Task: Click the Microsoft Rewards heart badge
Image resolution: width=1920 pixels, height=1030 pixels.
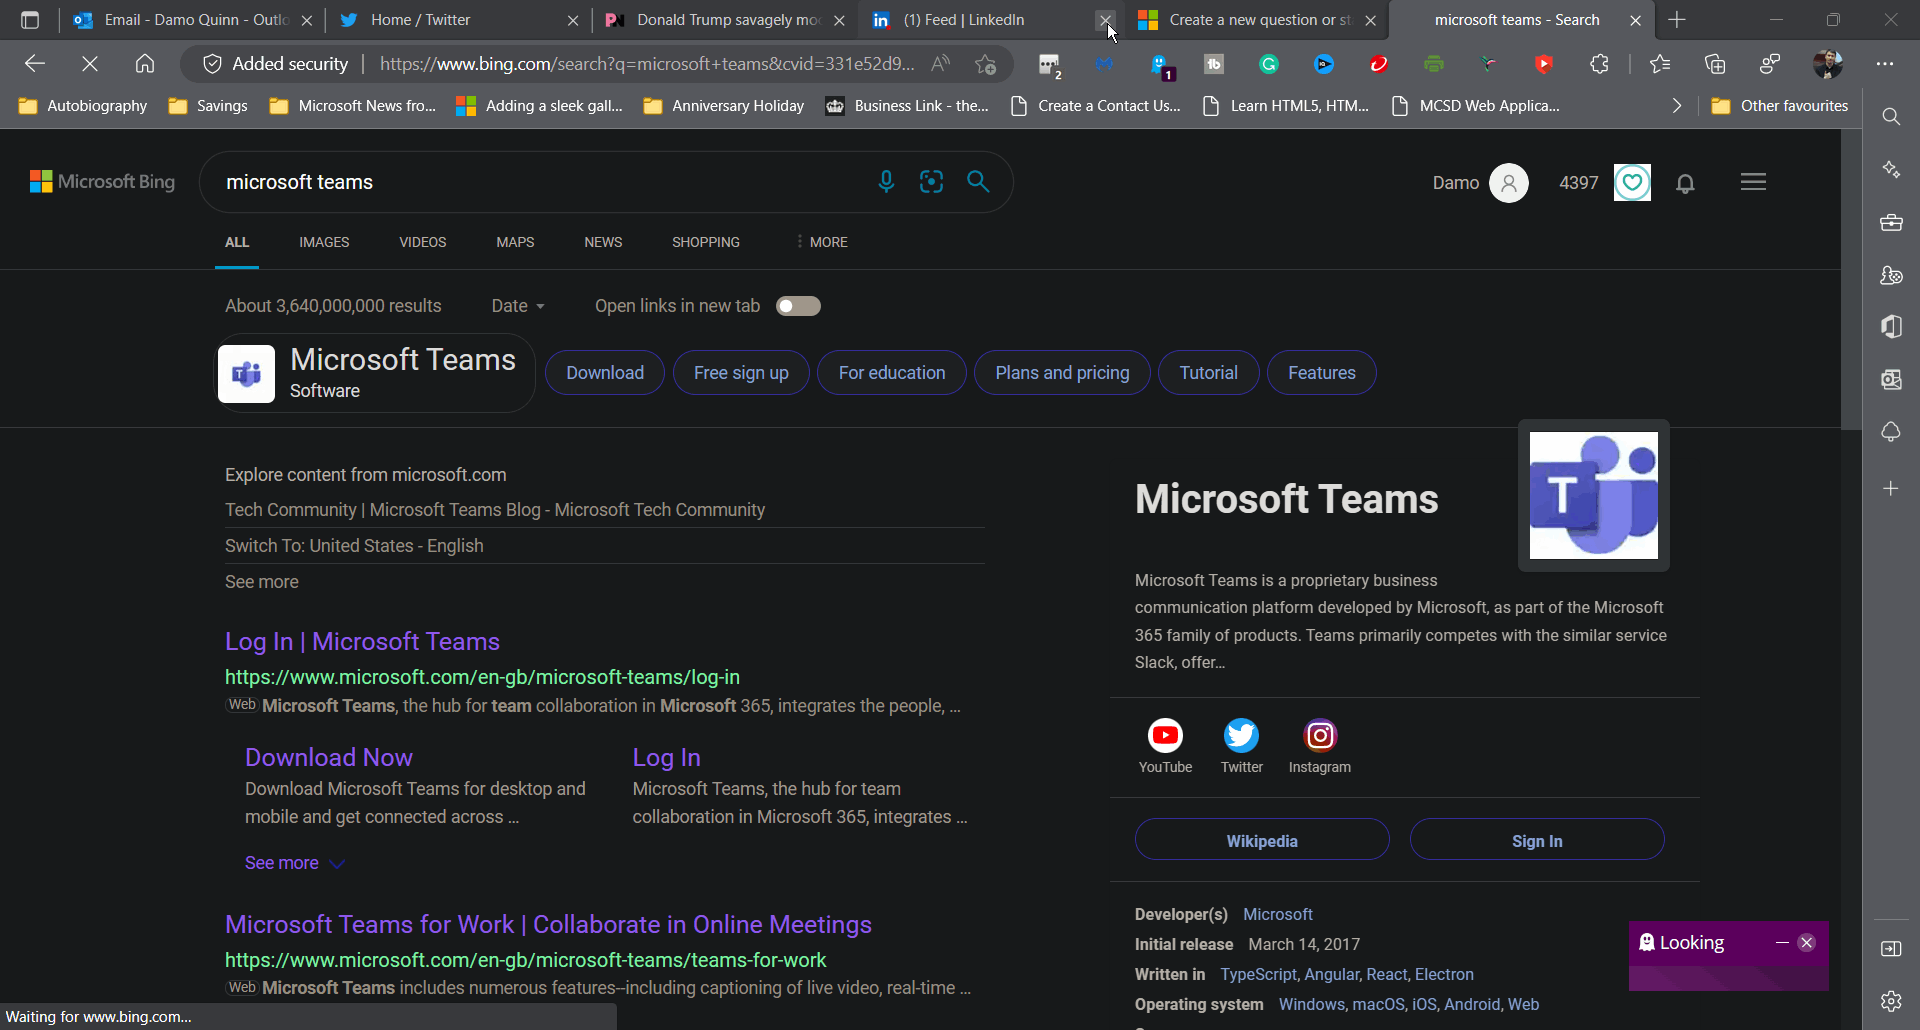Action: 1632,182
